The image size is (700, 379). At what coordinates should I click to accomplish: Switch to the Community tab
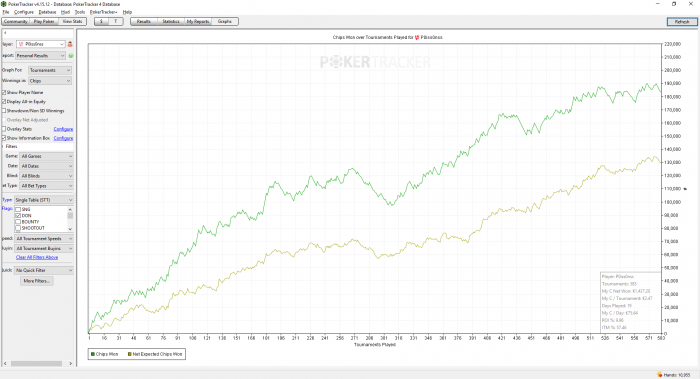tap(16, 21)
